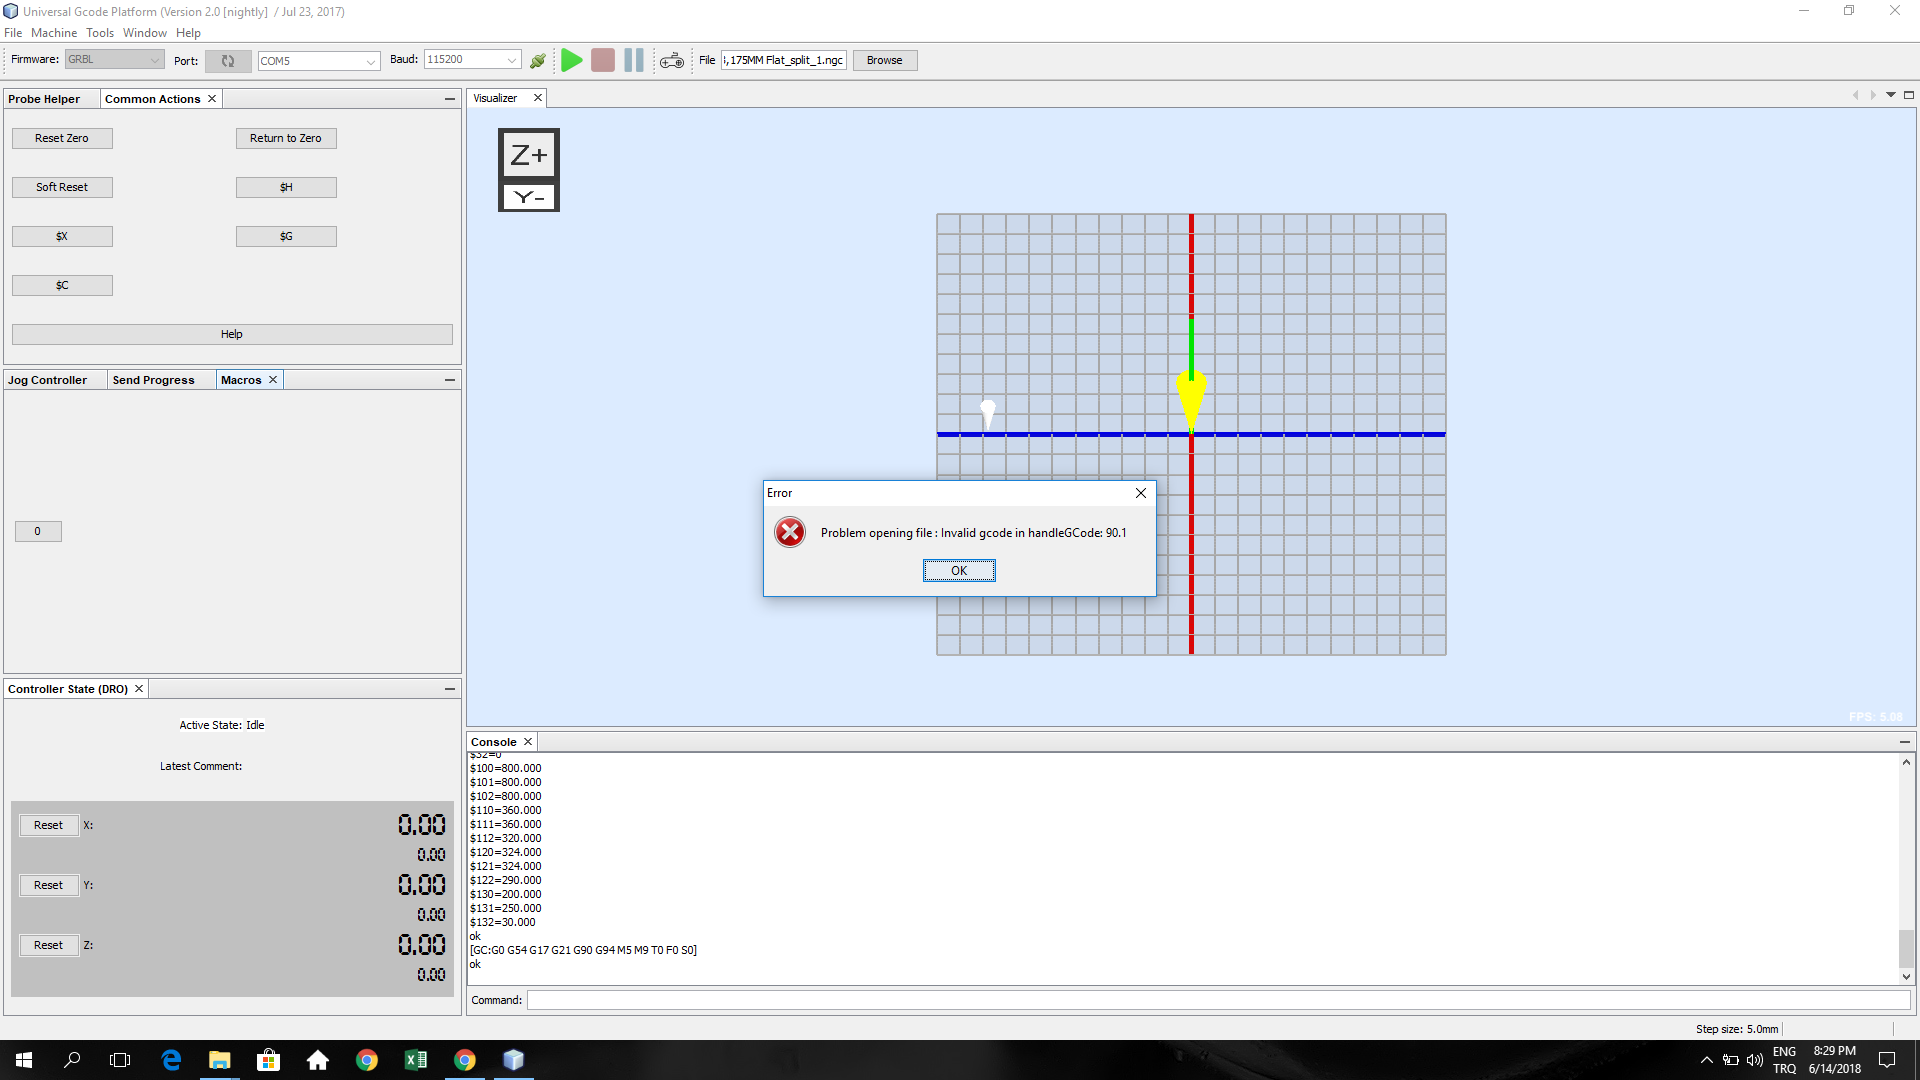Close the Controller State (DRO) tab
The height and width of the screenshot is (1080, 1920).
pyautogui.click(x=139, y=689)
